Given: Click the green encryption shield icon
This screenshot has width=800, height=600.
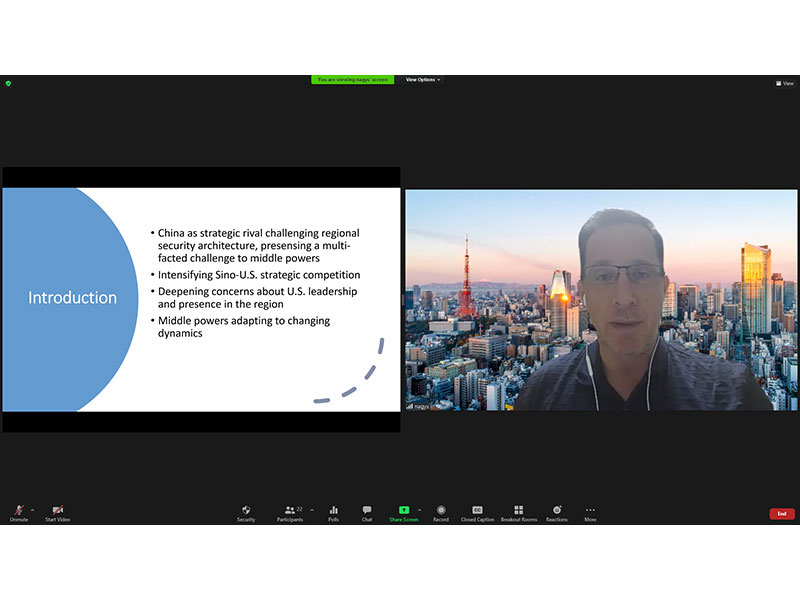Looking at the screenshot, I should (x=8, y=83).
